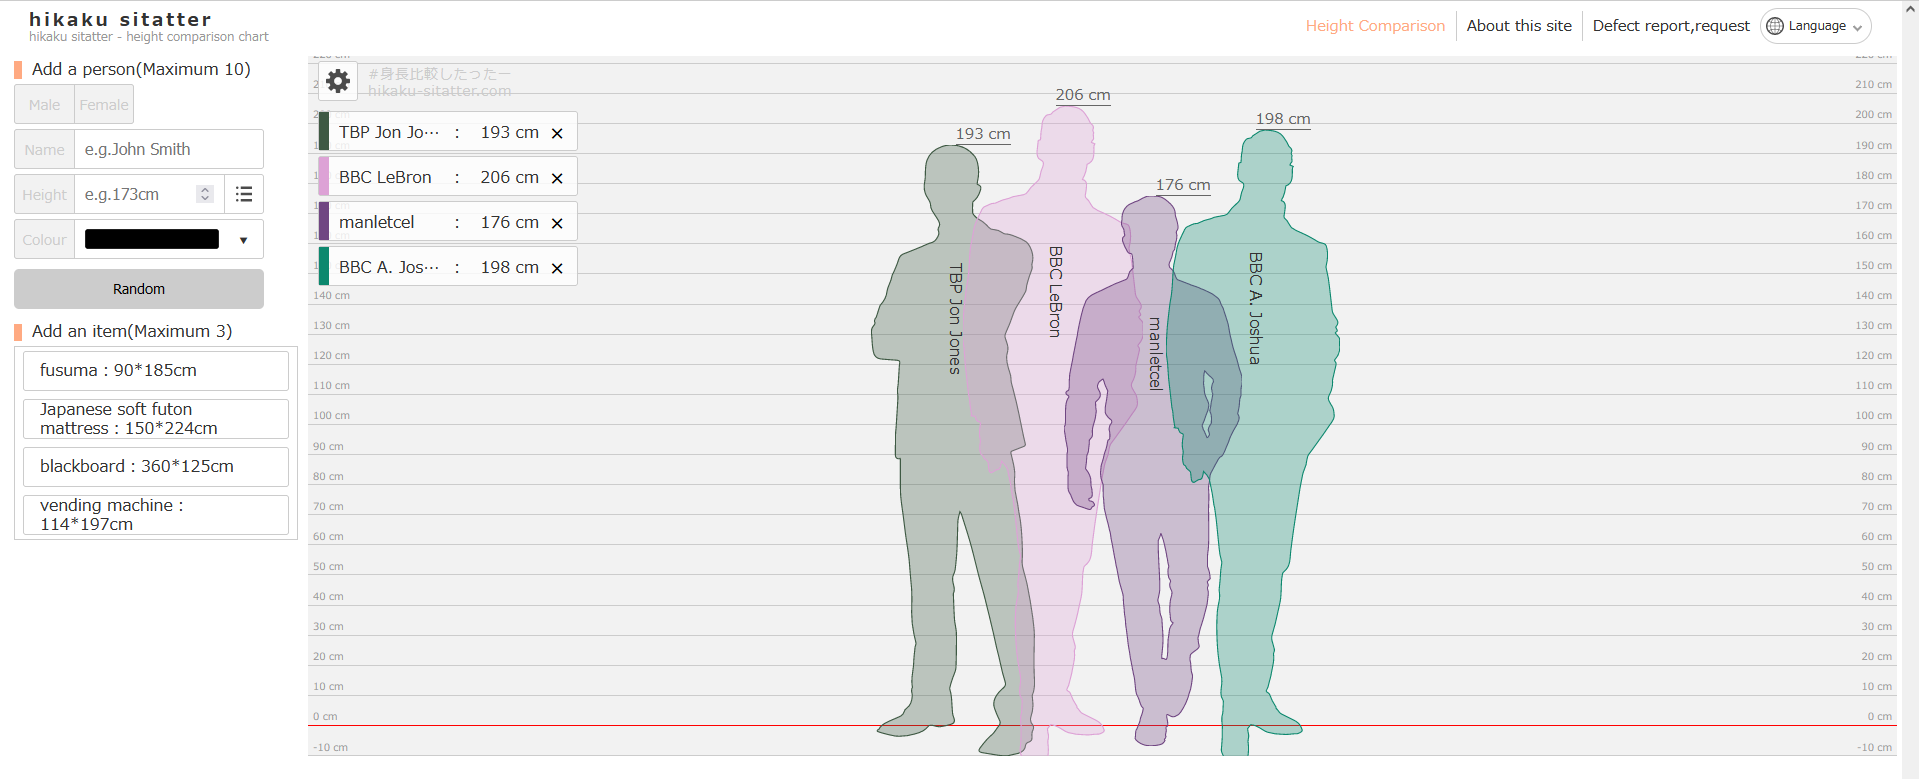Go to About this site
Image resolution: width=1919 pixels, height=779 pixels.
point(1518,26)
